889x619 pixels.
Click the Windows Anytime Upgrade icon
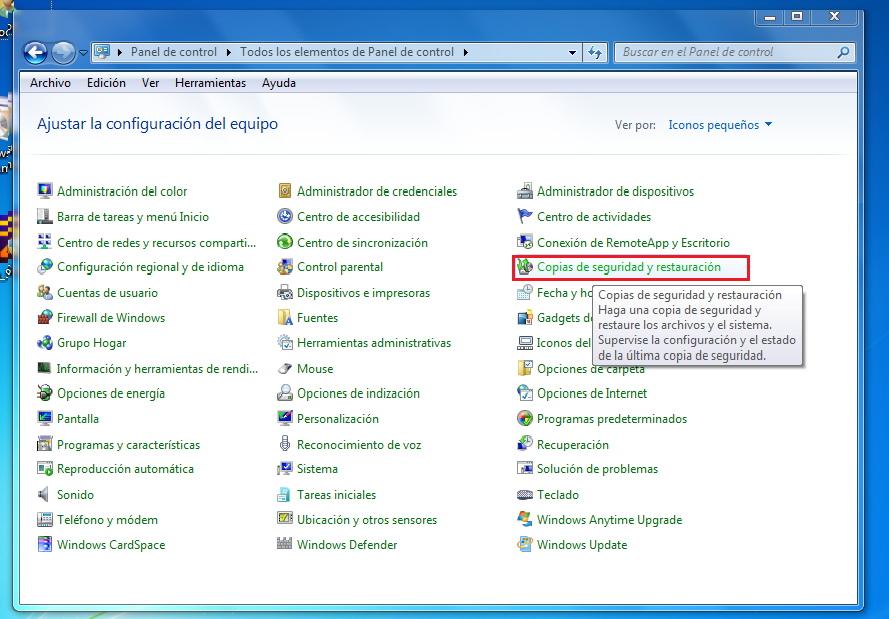tap(525, 519)
